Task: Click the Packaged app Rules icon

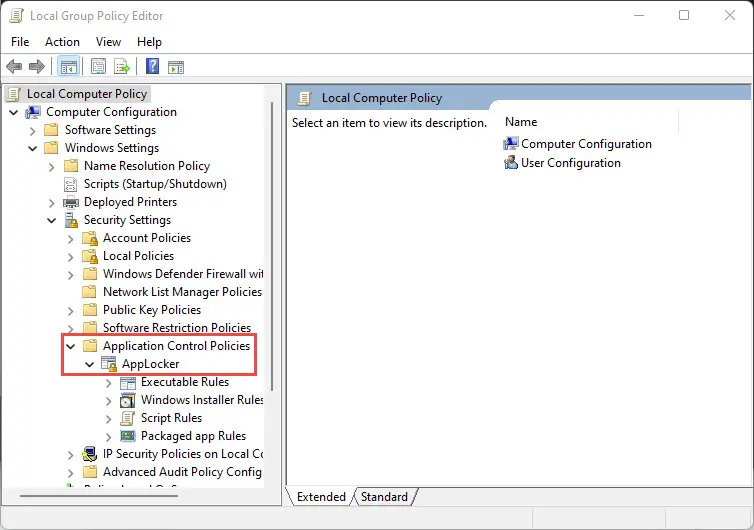Action: click(127, 436)
